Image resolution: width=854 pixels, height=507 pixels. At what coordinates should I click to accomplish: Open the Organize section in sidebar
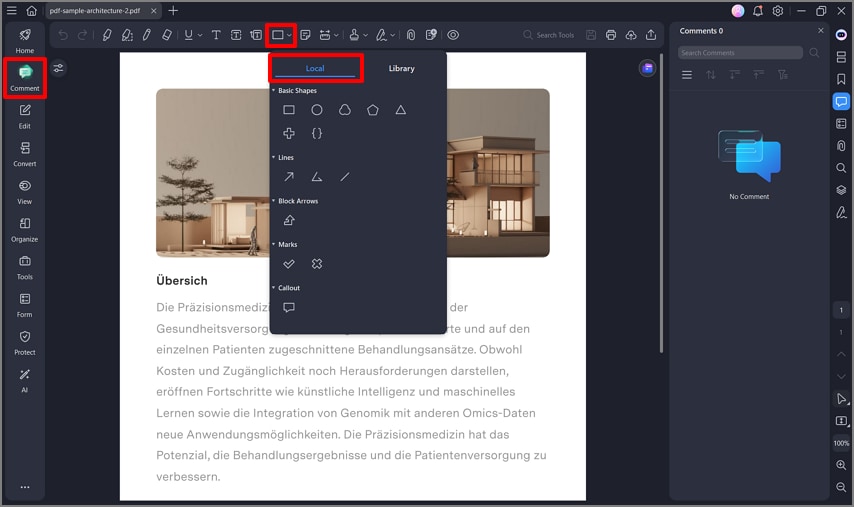pyautogui.click(x=25, y=230)
